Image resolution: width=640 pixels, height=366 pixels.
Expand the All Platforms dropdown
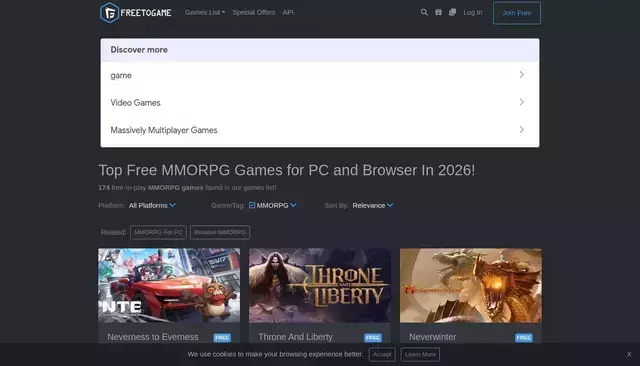pos(152,205)
